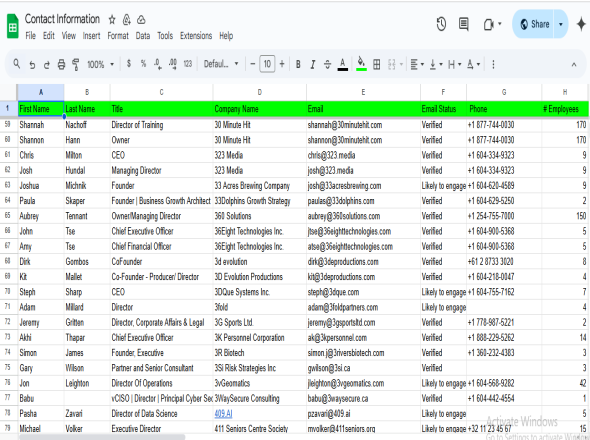
Task: Open merge cells dropdown arrow
Action: pyautogui.click(x=401, y=64)
